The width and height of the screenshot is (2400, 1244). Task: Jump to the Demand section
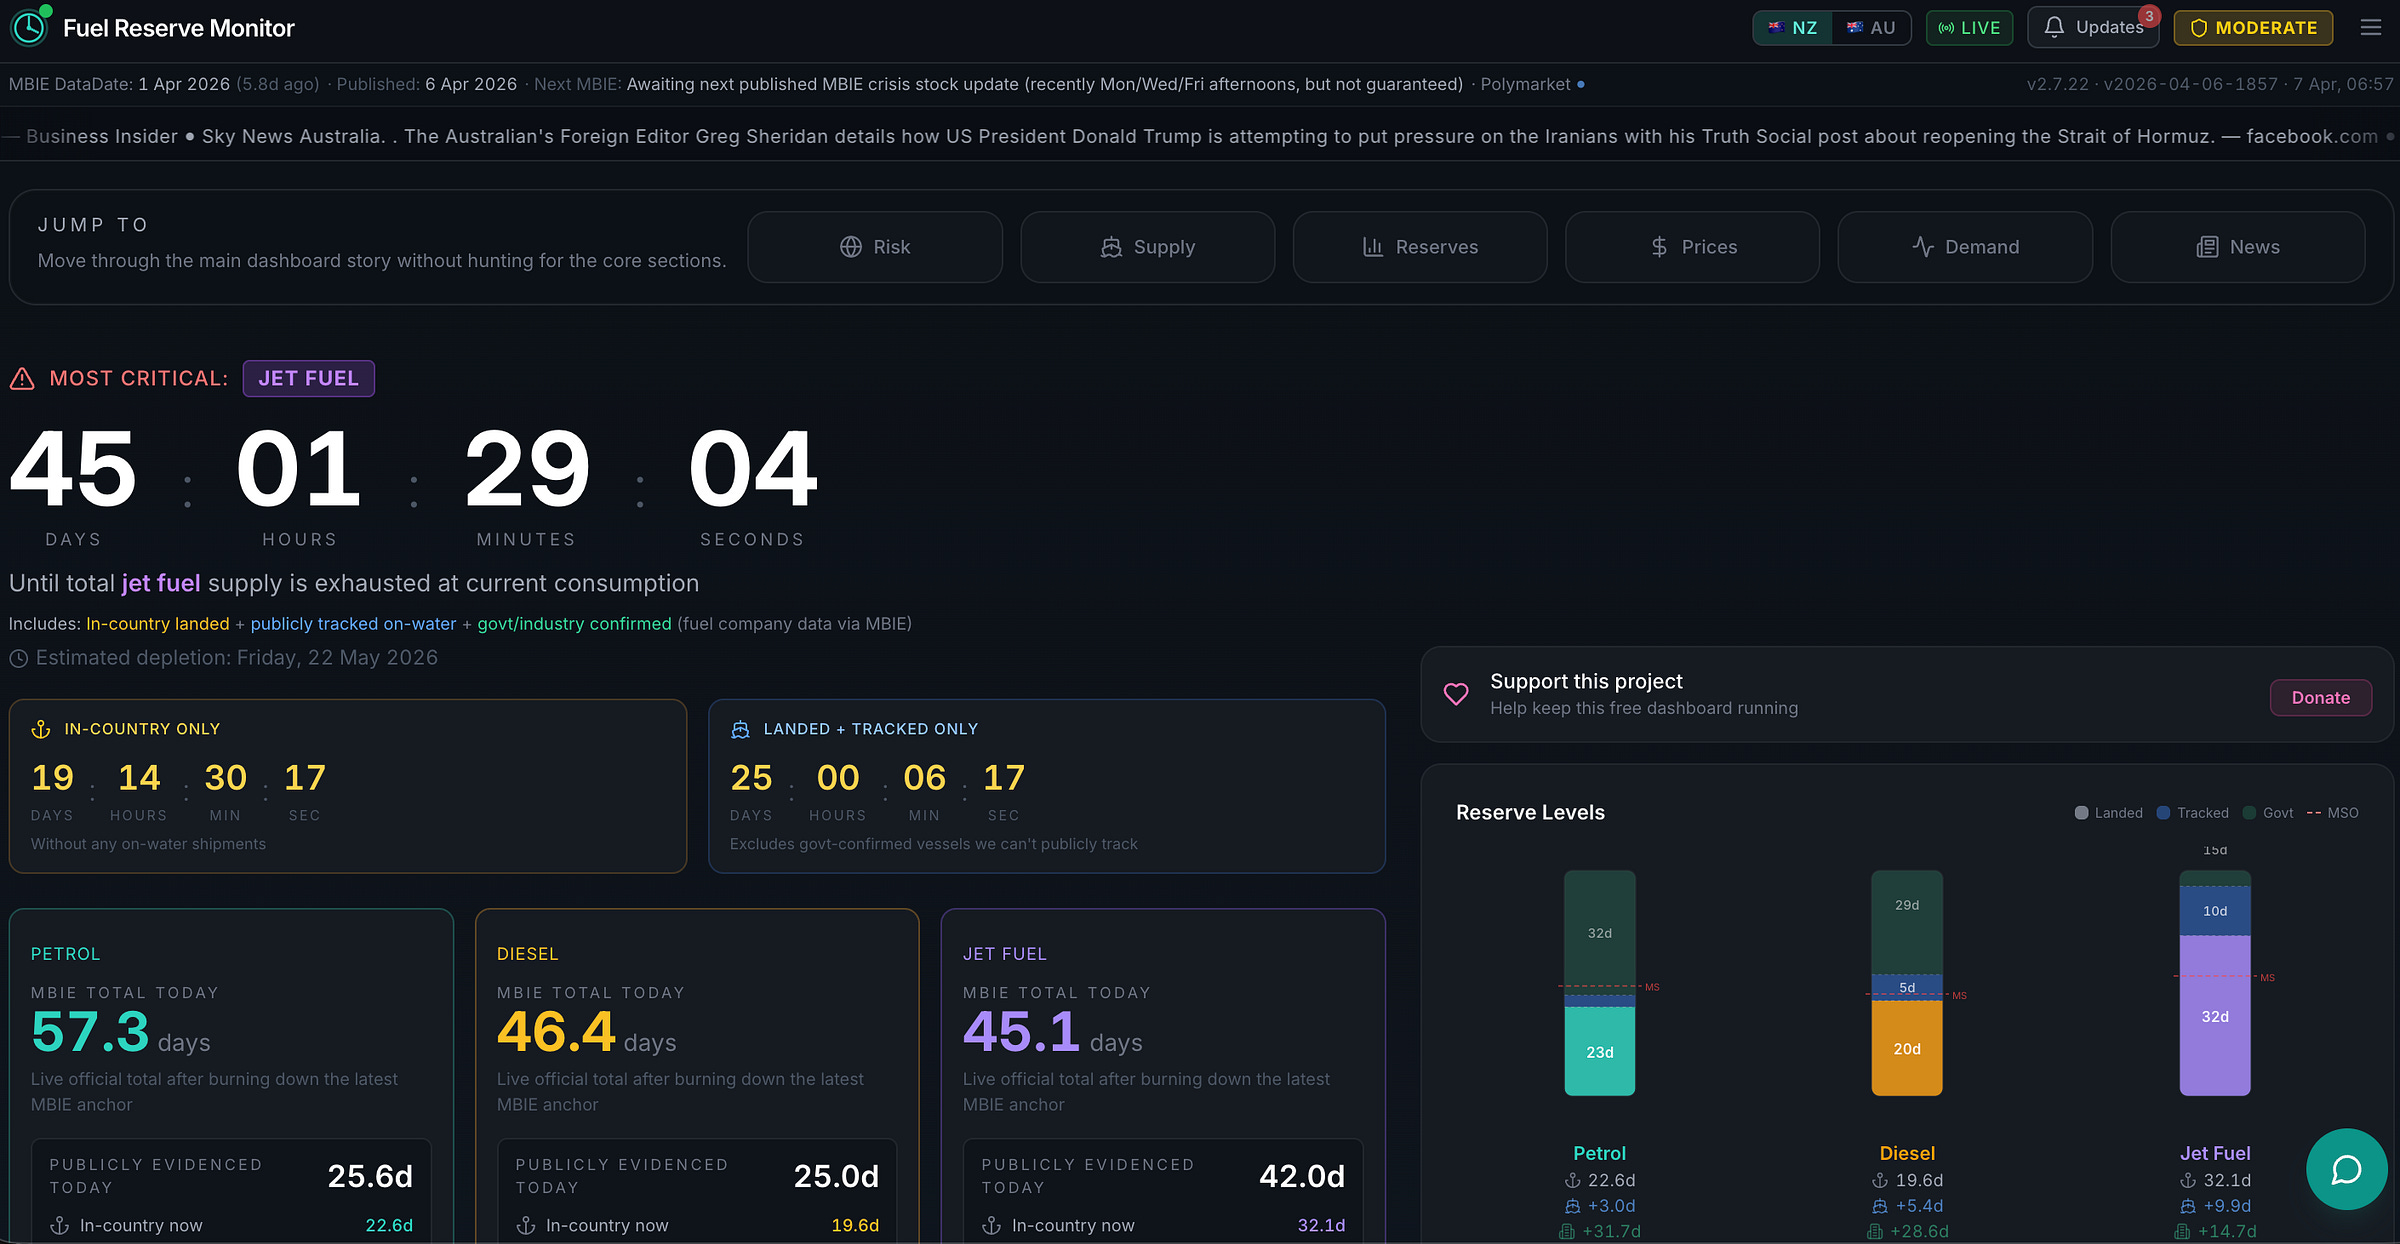point(1965,247)
